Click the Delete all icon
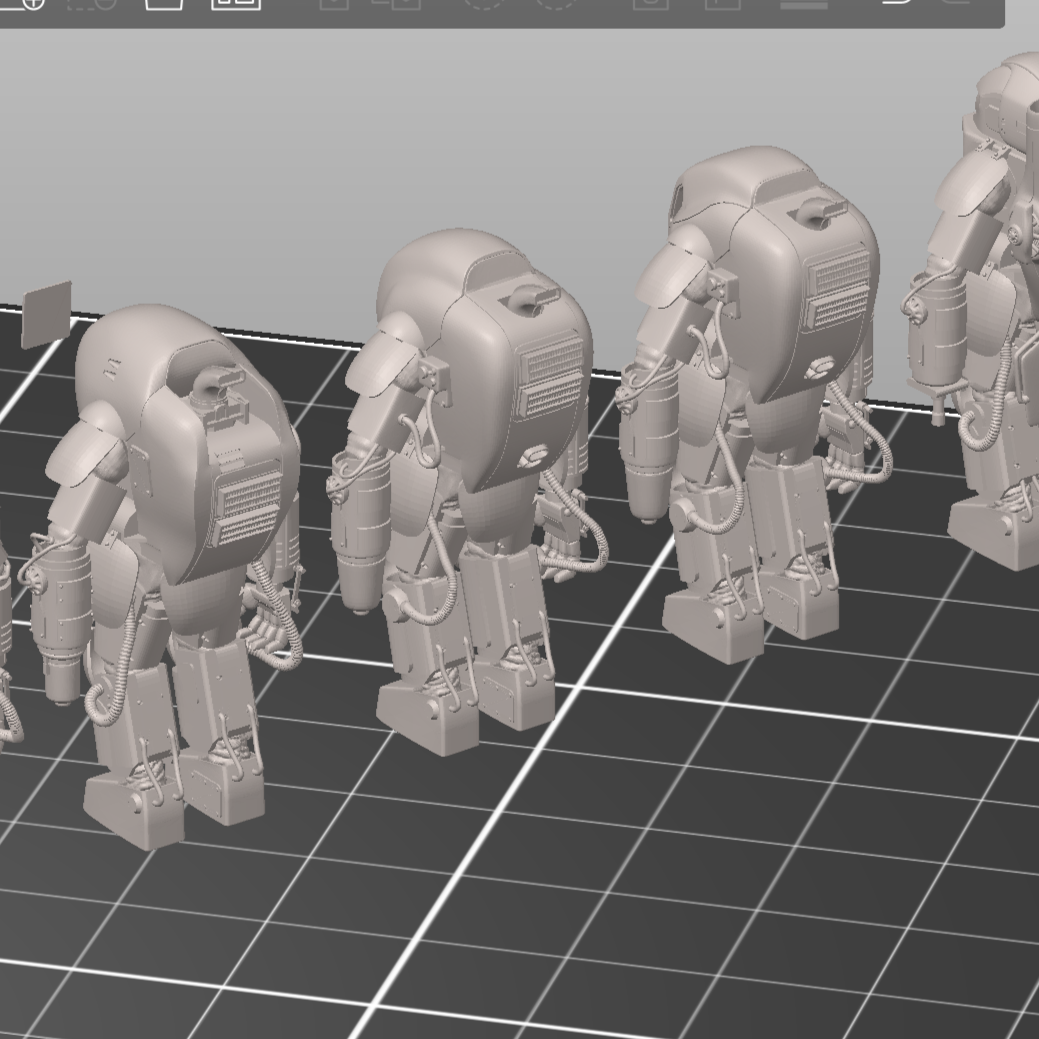This screenshot has height=1039, width=1039. (164, 3)
